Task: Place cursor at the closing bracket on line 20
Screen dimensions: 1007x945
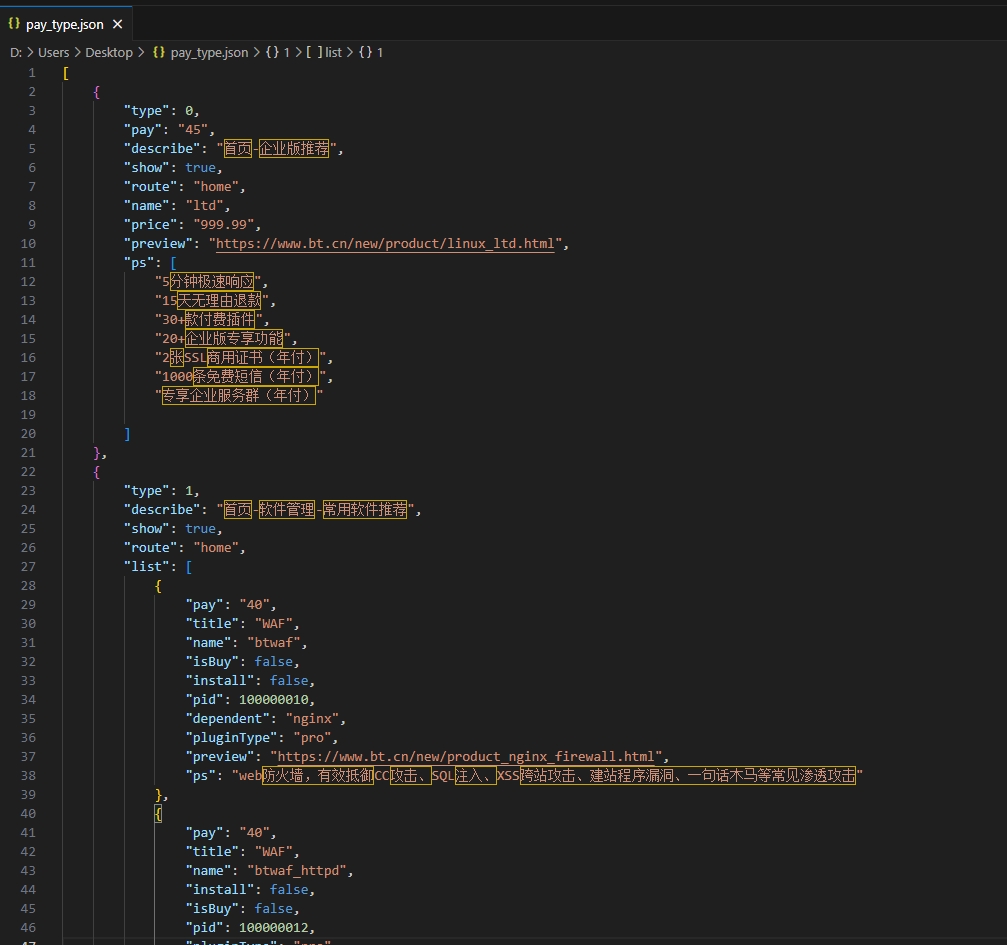Action: pyautogui.click(x=127, y=434)
